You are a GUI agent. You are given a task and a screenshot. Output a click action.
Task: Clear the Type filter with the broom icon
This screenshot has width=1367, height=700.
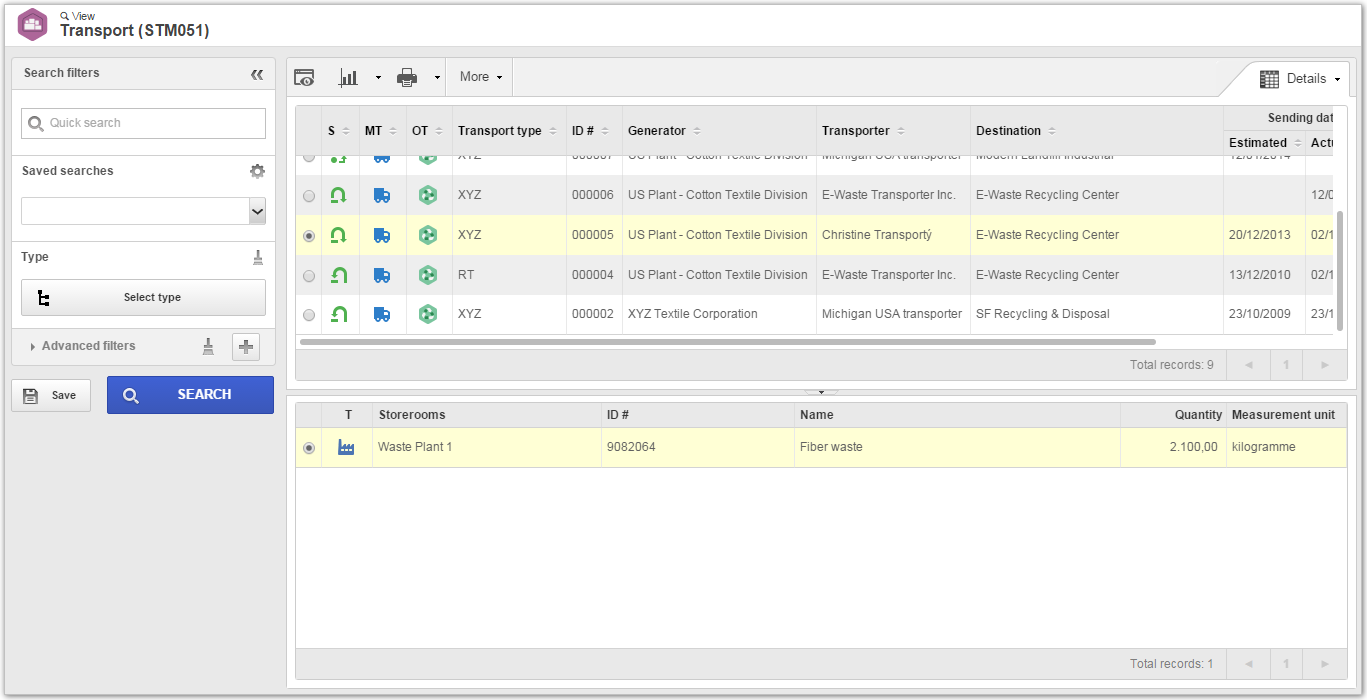258,257
